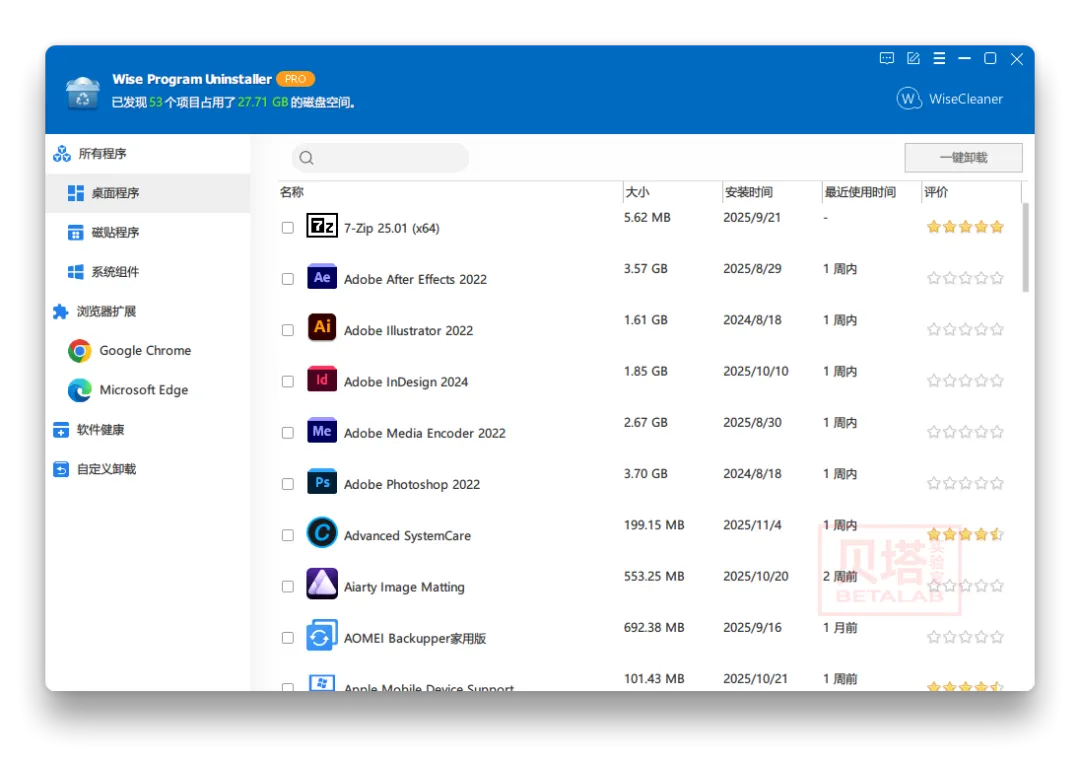
Task: Click the 7-Zip star rating
Action: pos(965,227)
